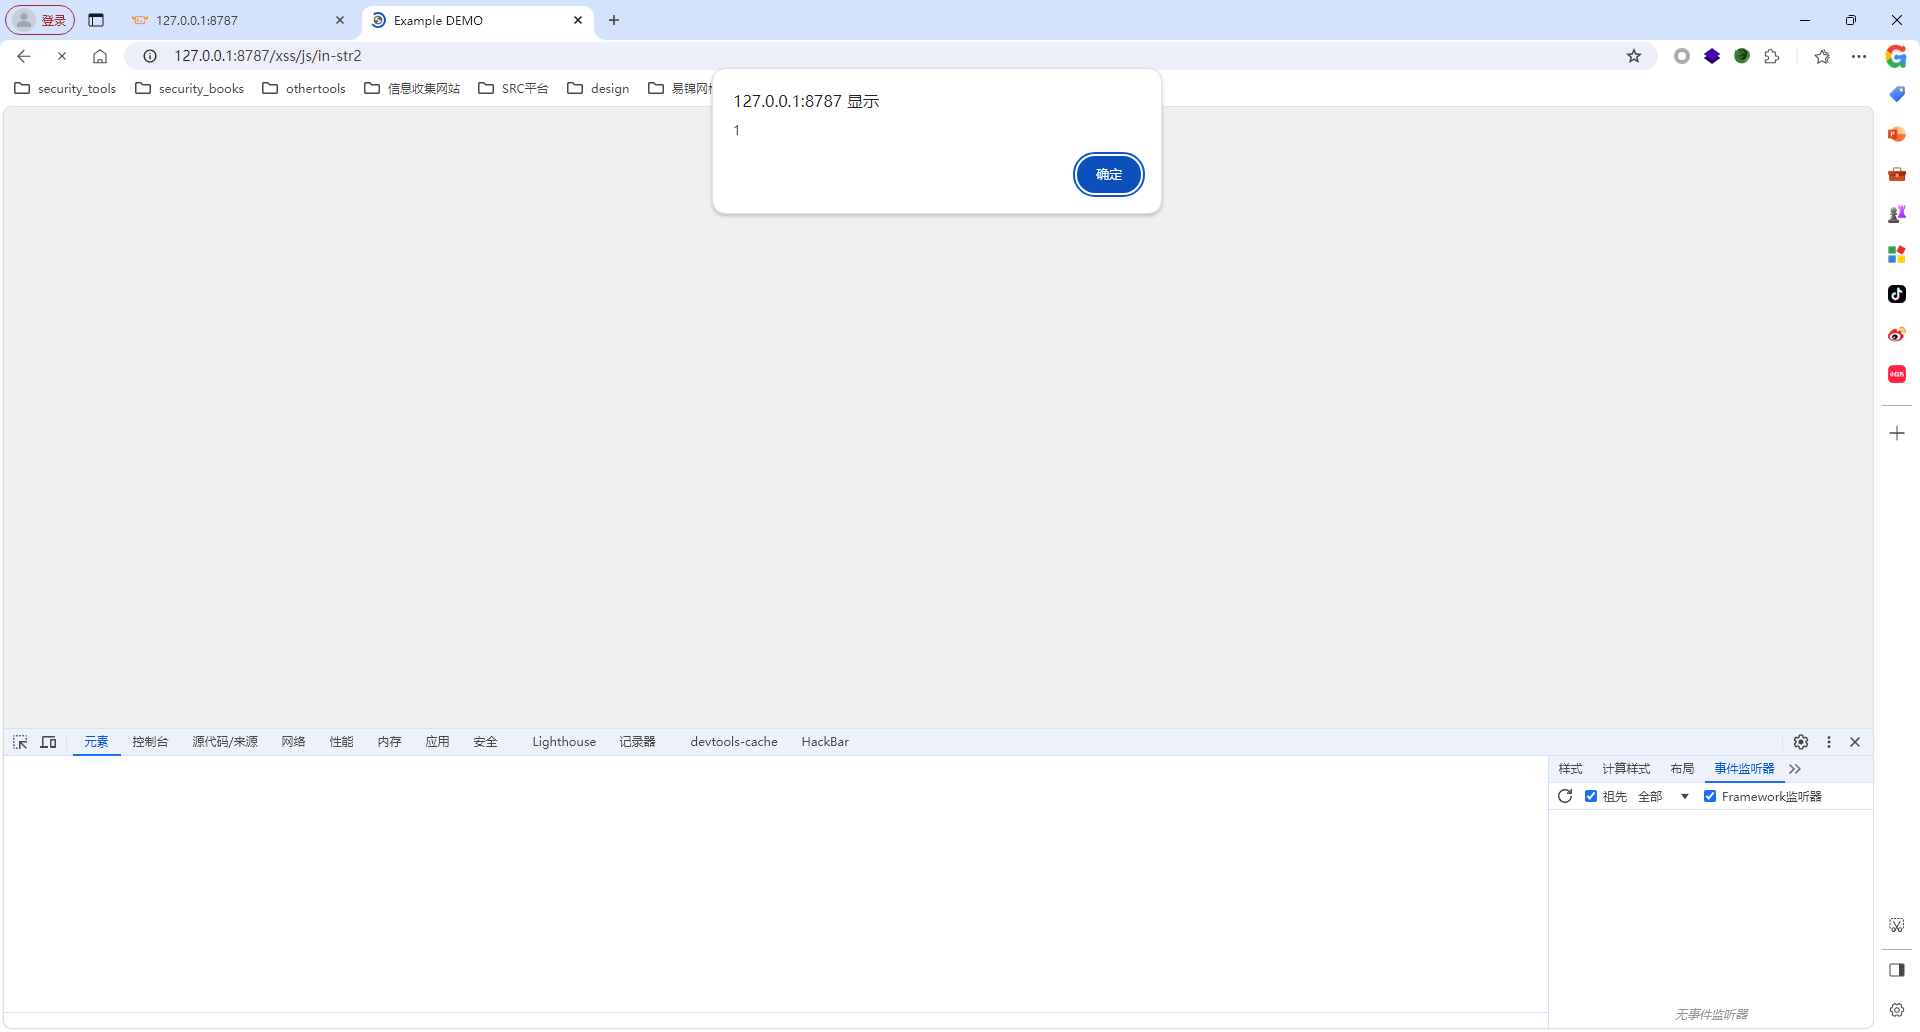Bookmark this page with star icon
This screenshot has height=1032, width=1920.
point(1634,56)
